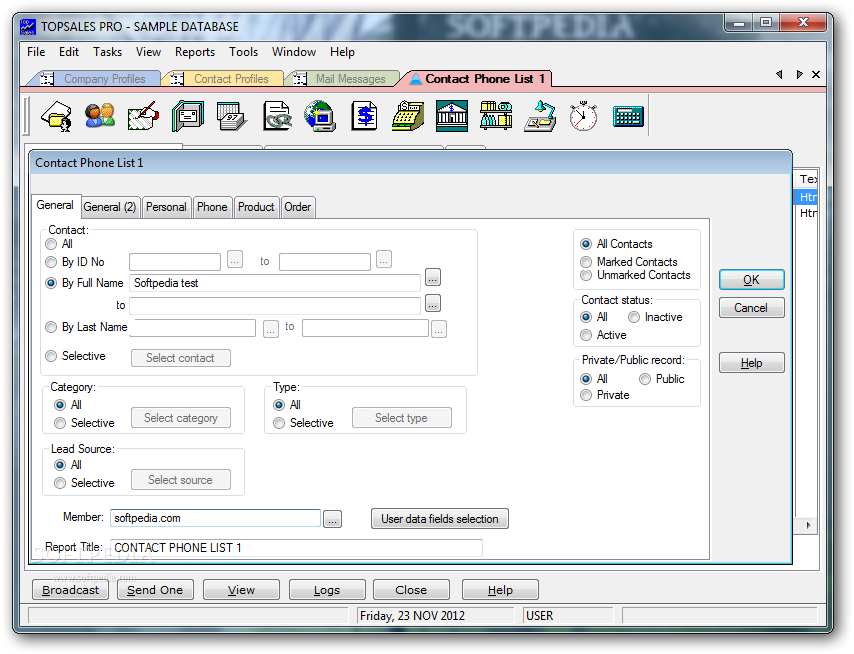
Task: Select the 'By ID No' radio option
Action: [51, 262]
